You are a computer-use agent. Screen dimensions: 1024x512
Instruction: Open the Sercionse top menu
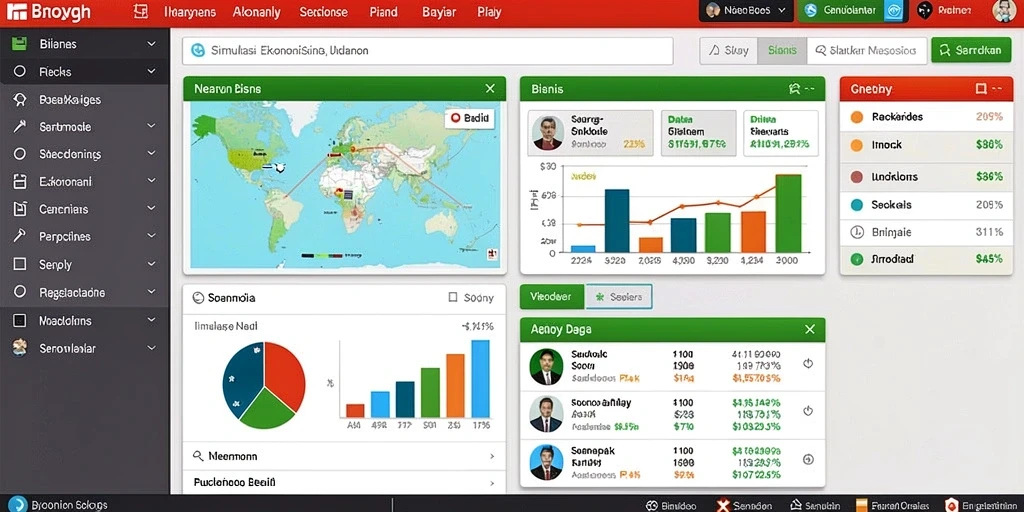[323, 12]
